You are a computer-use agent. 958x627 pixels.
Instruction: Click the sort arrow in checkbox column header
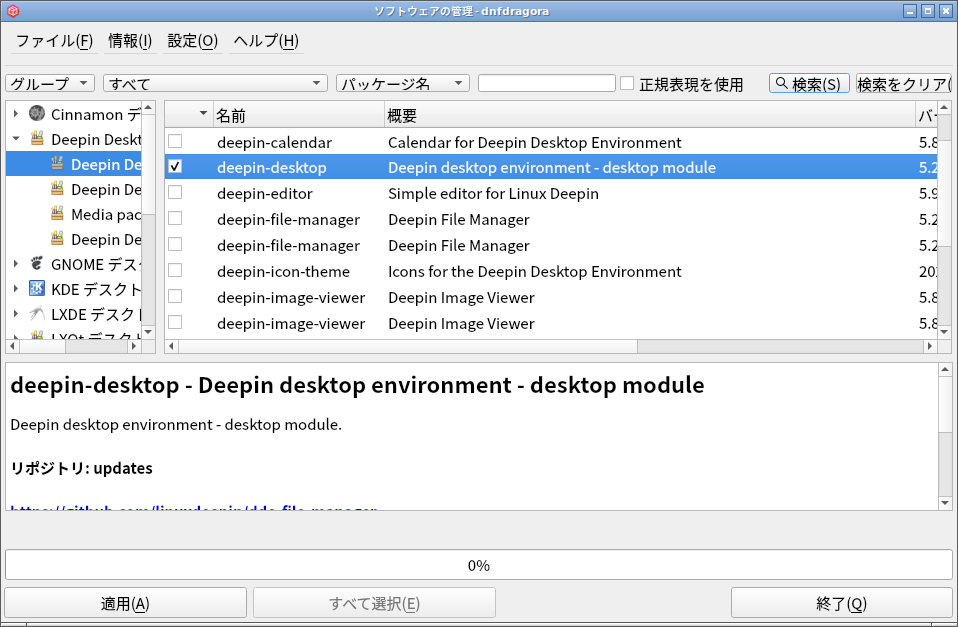(203, 114)
